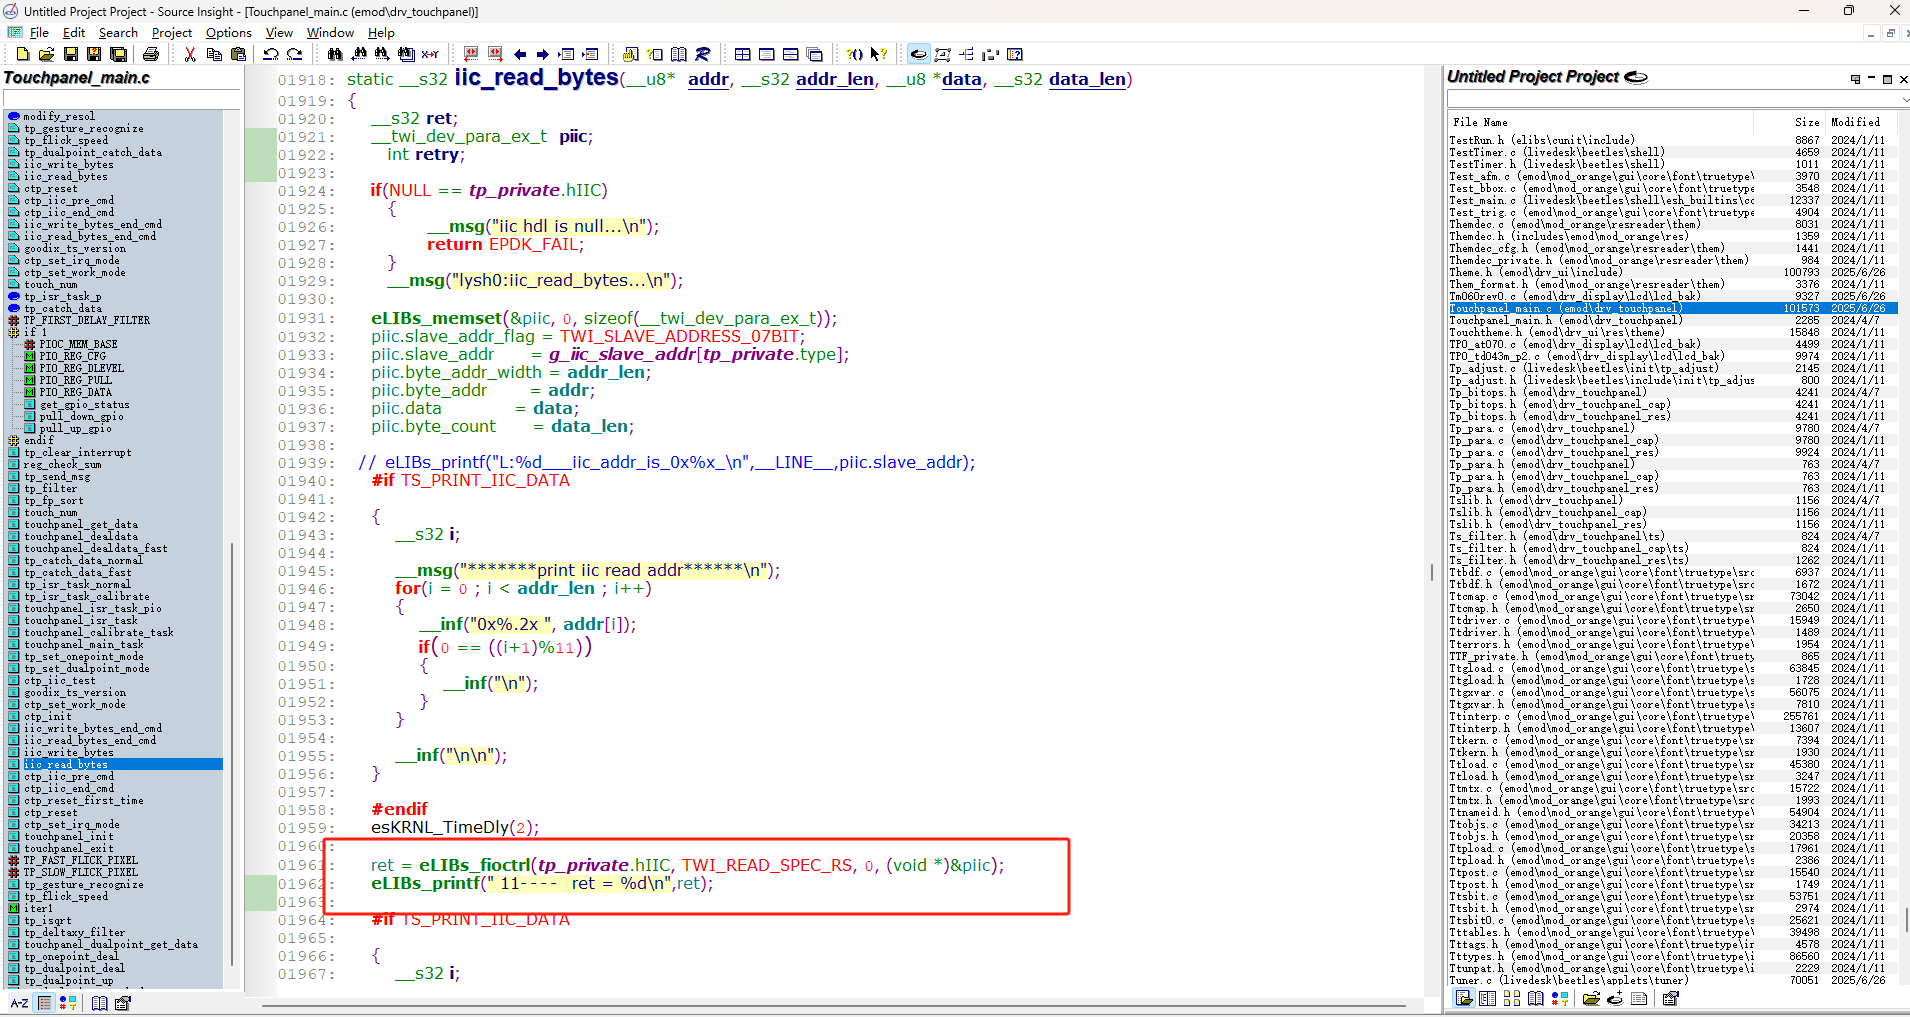Toggle the Project Window toolbar button

(x=918, y=54)
